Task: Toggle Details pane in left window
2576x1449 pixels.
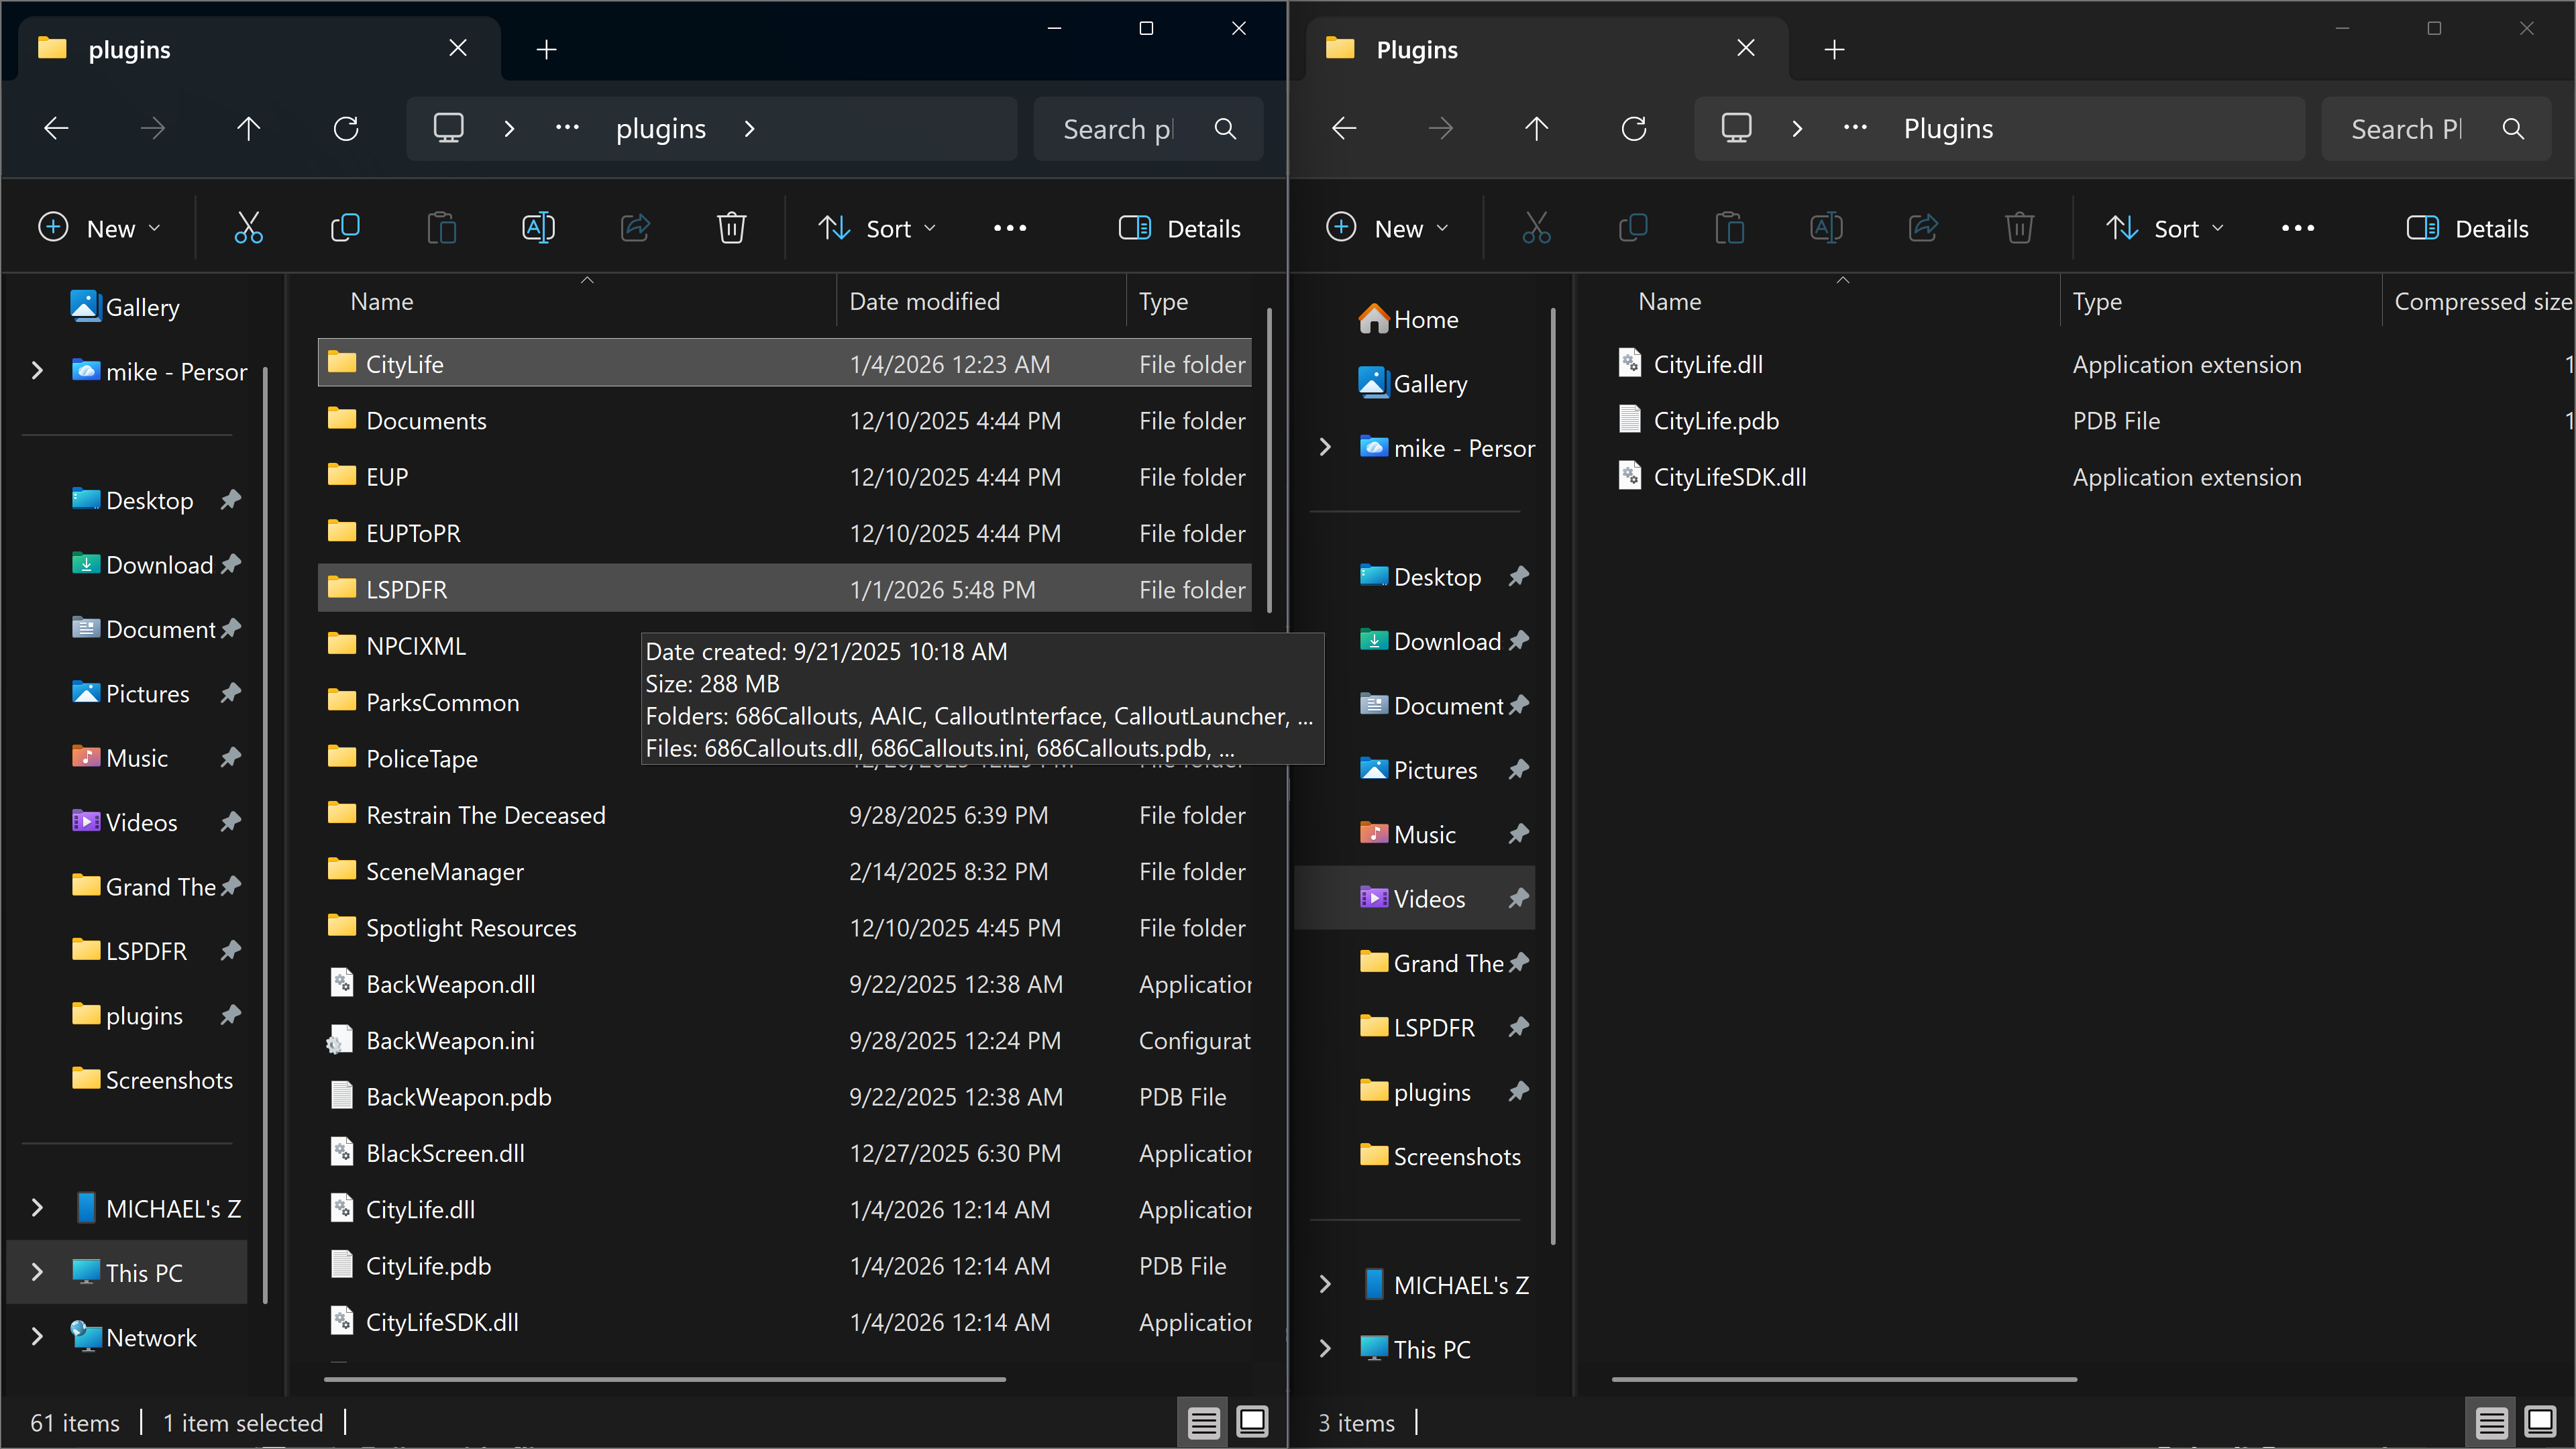Action: tap(1179, 228)
